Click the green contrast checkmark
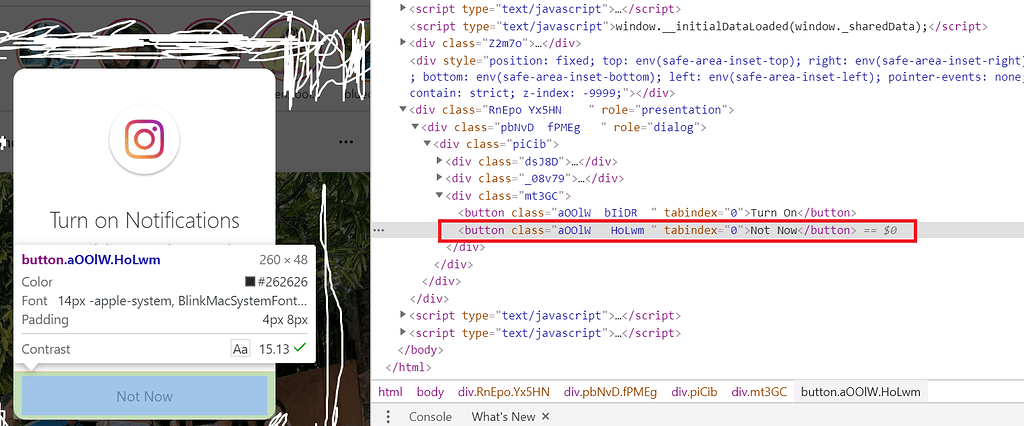1024x426 pixels. click(300, 348)
